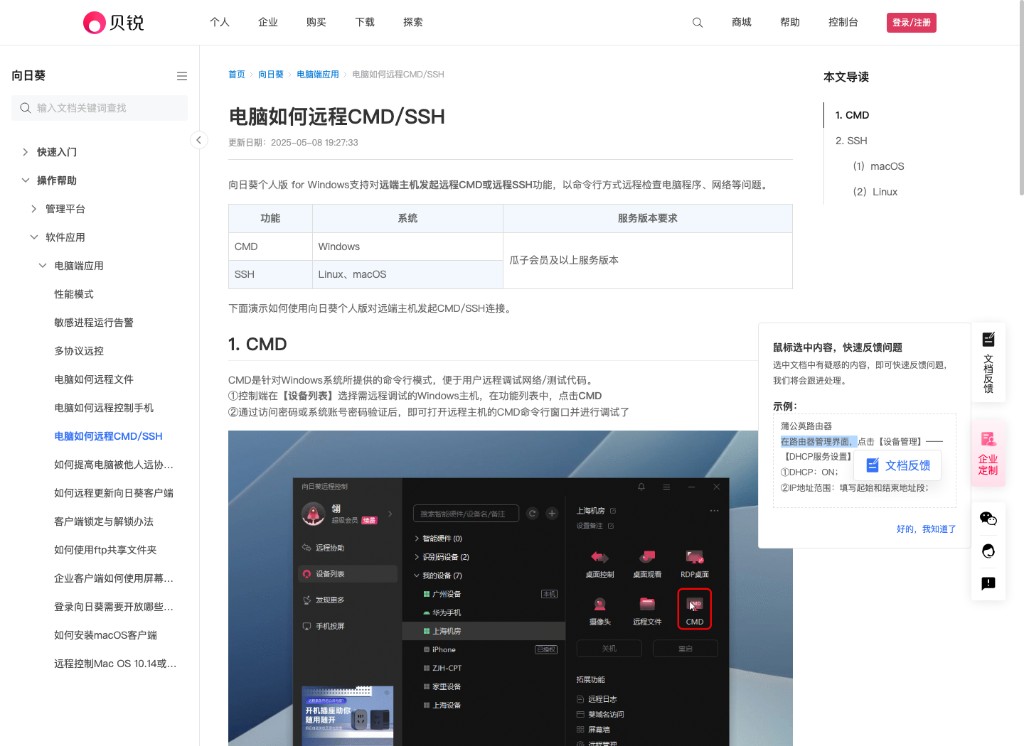Click the 登录/注册 button
The height and width of the screenshot is (746, 1024).
tap(912, 23)
